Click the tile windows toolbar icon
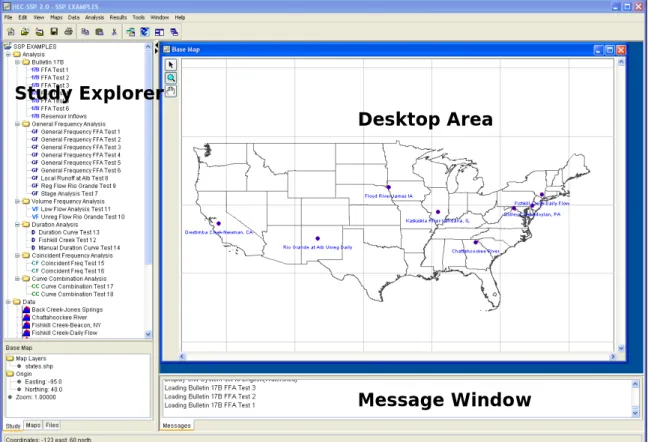 tap(159, 32)
